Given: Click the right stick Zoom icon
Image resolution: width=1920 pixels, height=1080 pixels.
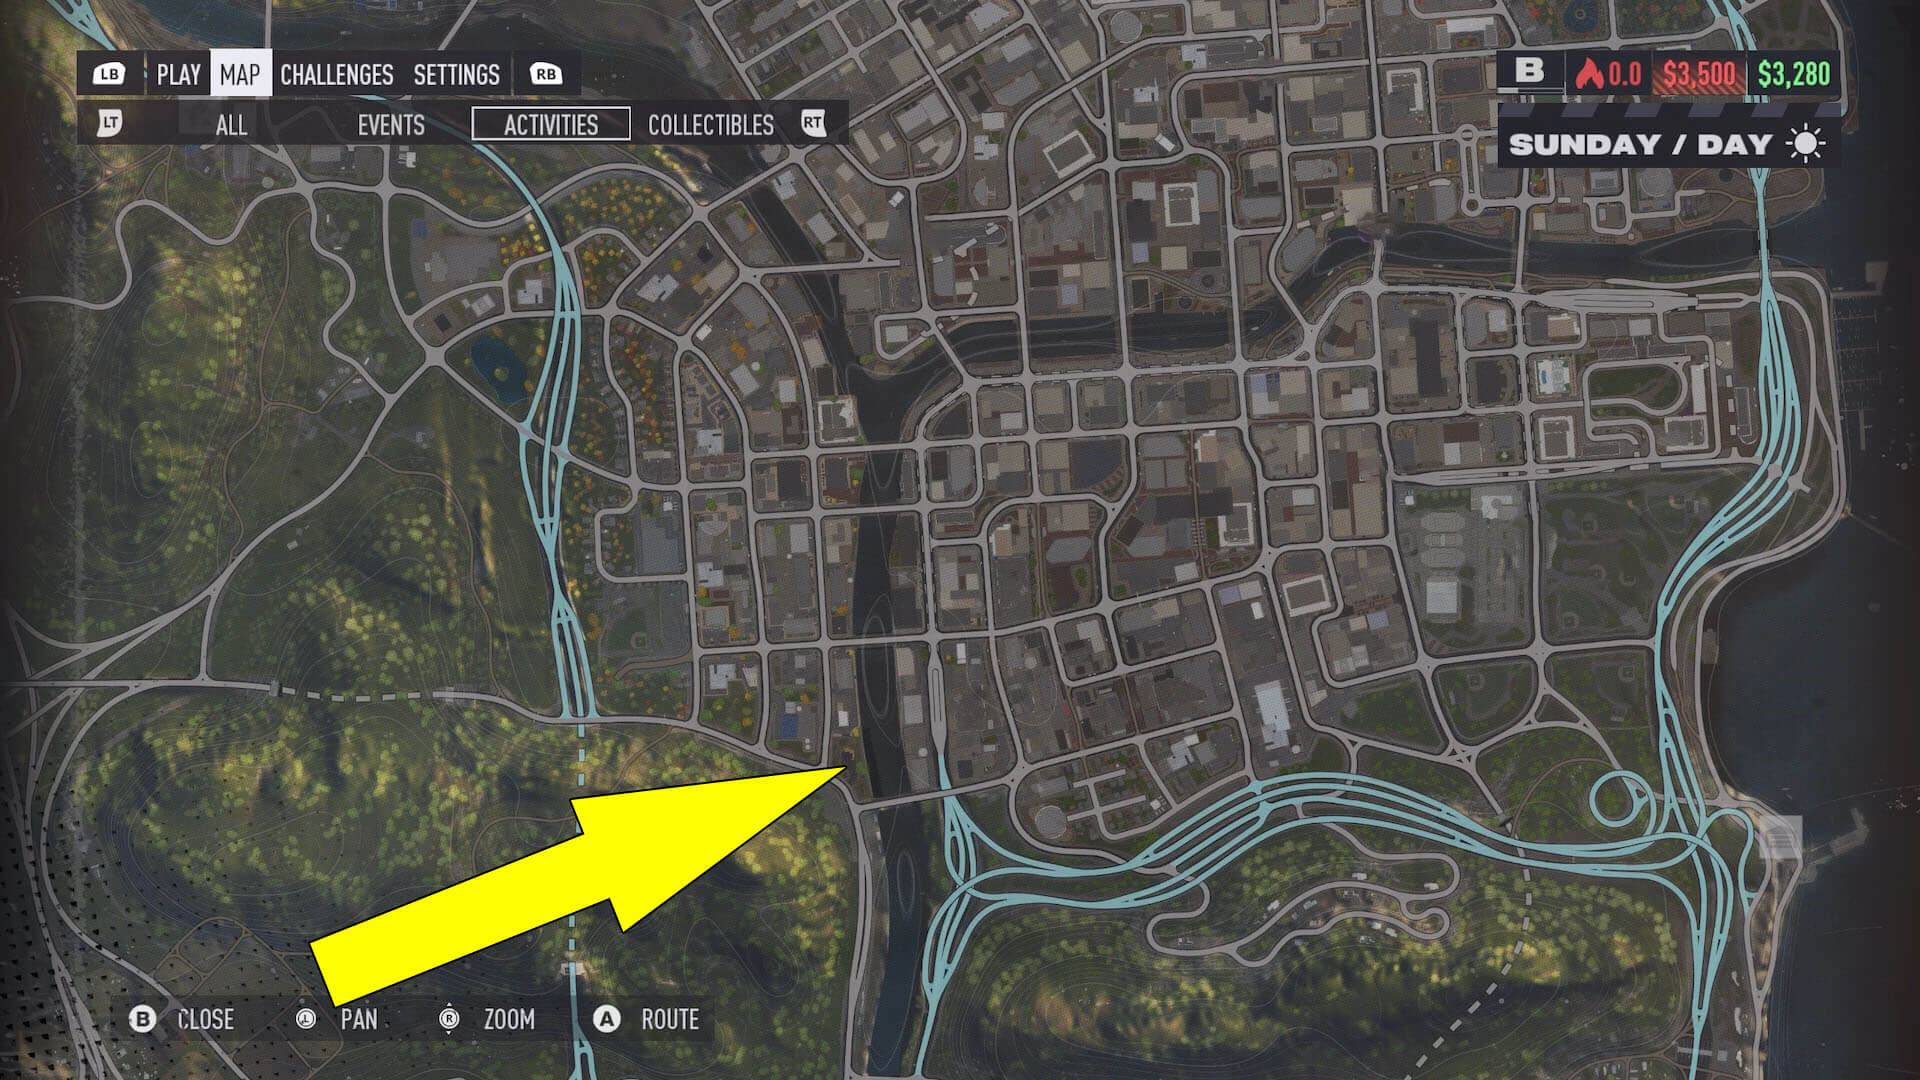Looking at the screenshot, I should 449,1019.
